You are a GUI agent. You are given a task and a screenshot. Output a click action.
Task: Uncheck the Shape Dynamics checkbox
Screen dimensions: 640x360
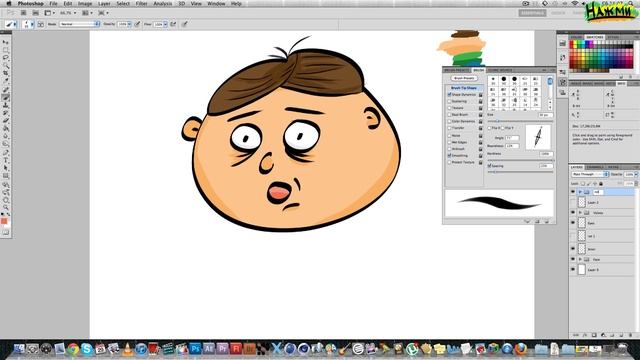(449, 95)
